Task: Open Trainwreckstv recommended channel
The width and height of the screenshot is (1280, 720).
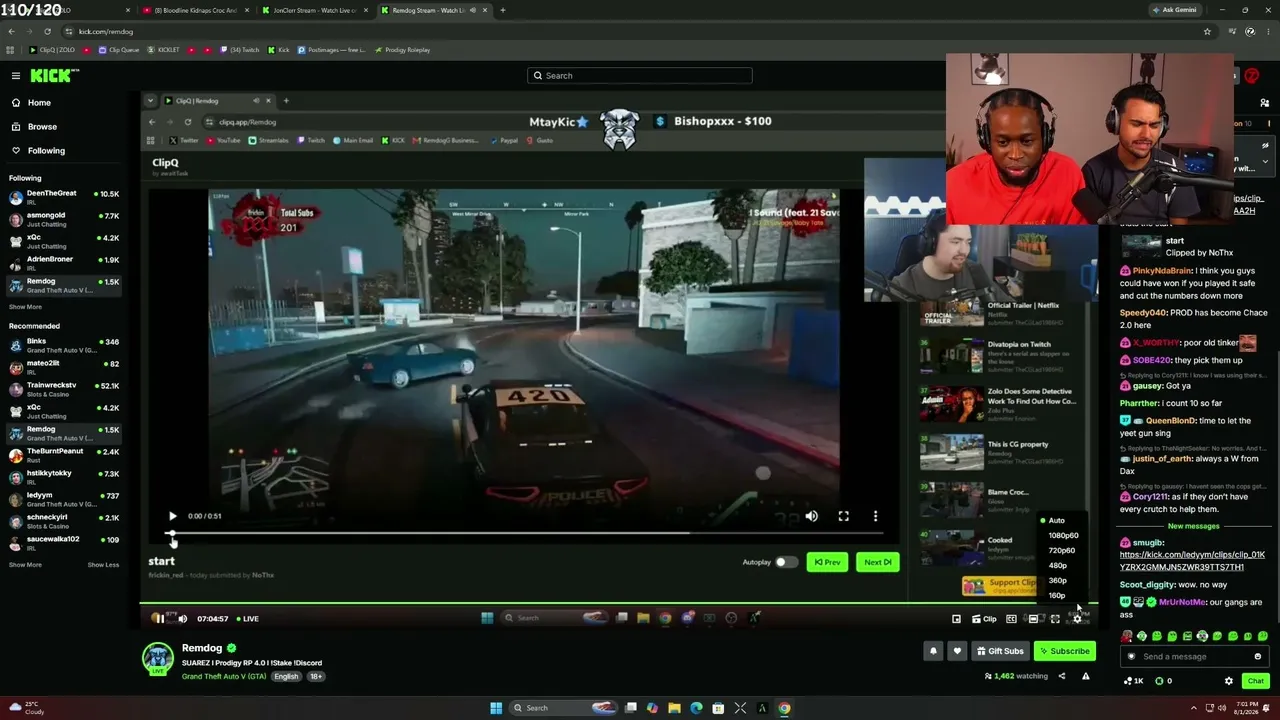Action: (64, 389)
